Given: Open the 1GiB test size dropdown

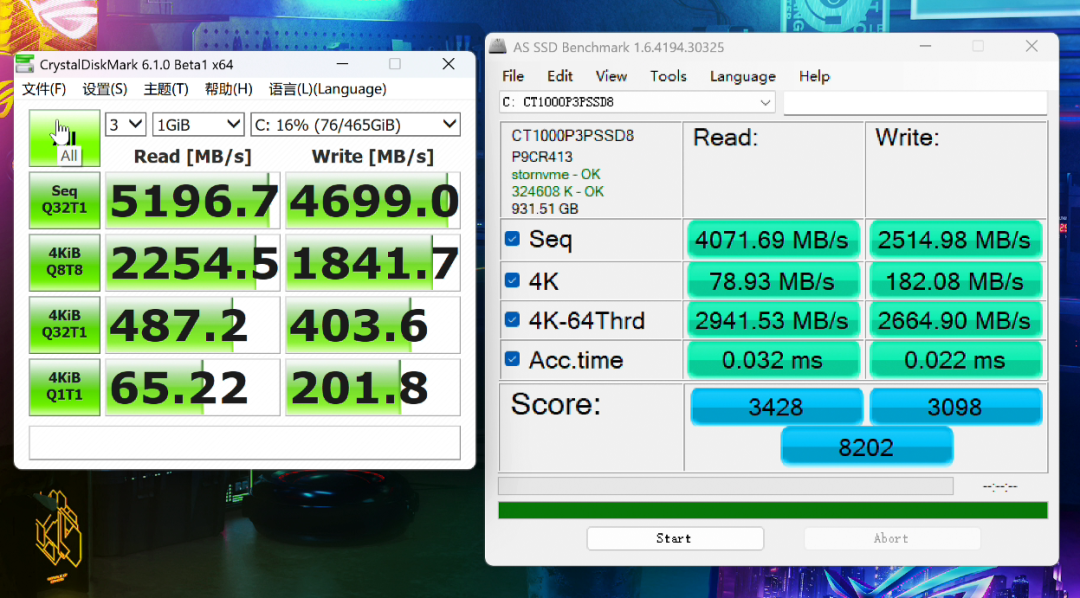Looking at the screenshot, I should tap(198, 125).
